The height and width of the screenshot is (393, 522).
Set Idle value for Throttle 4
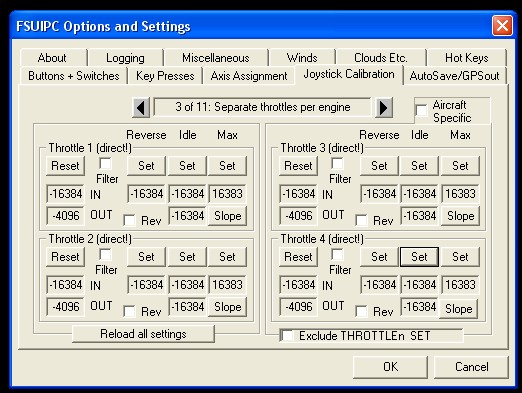(419, 257)
